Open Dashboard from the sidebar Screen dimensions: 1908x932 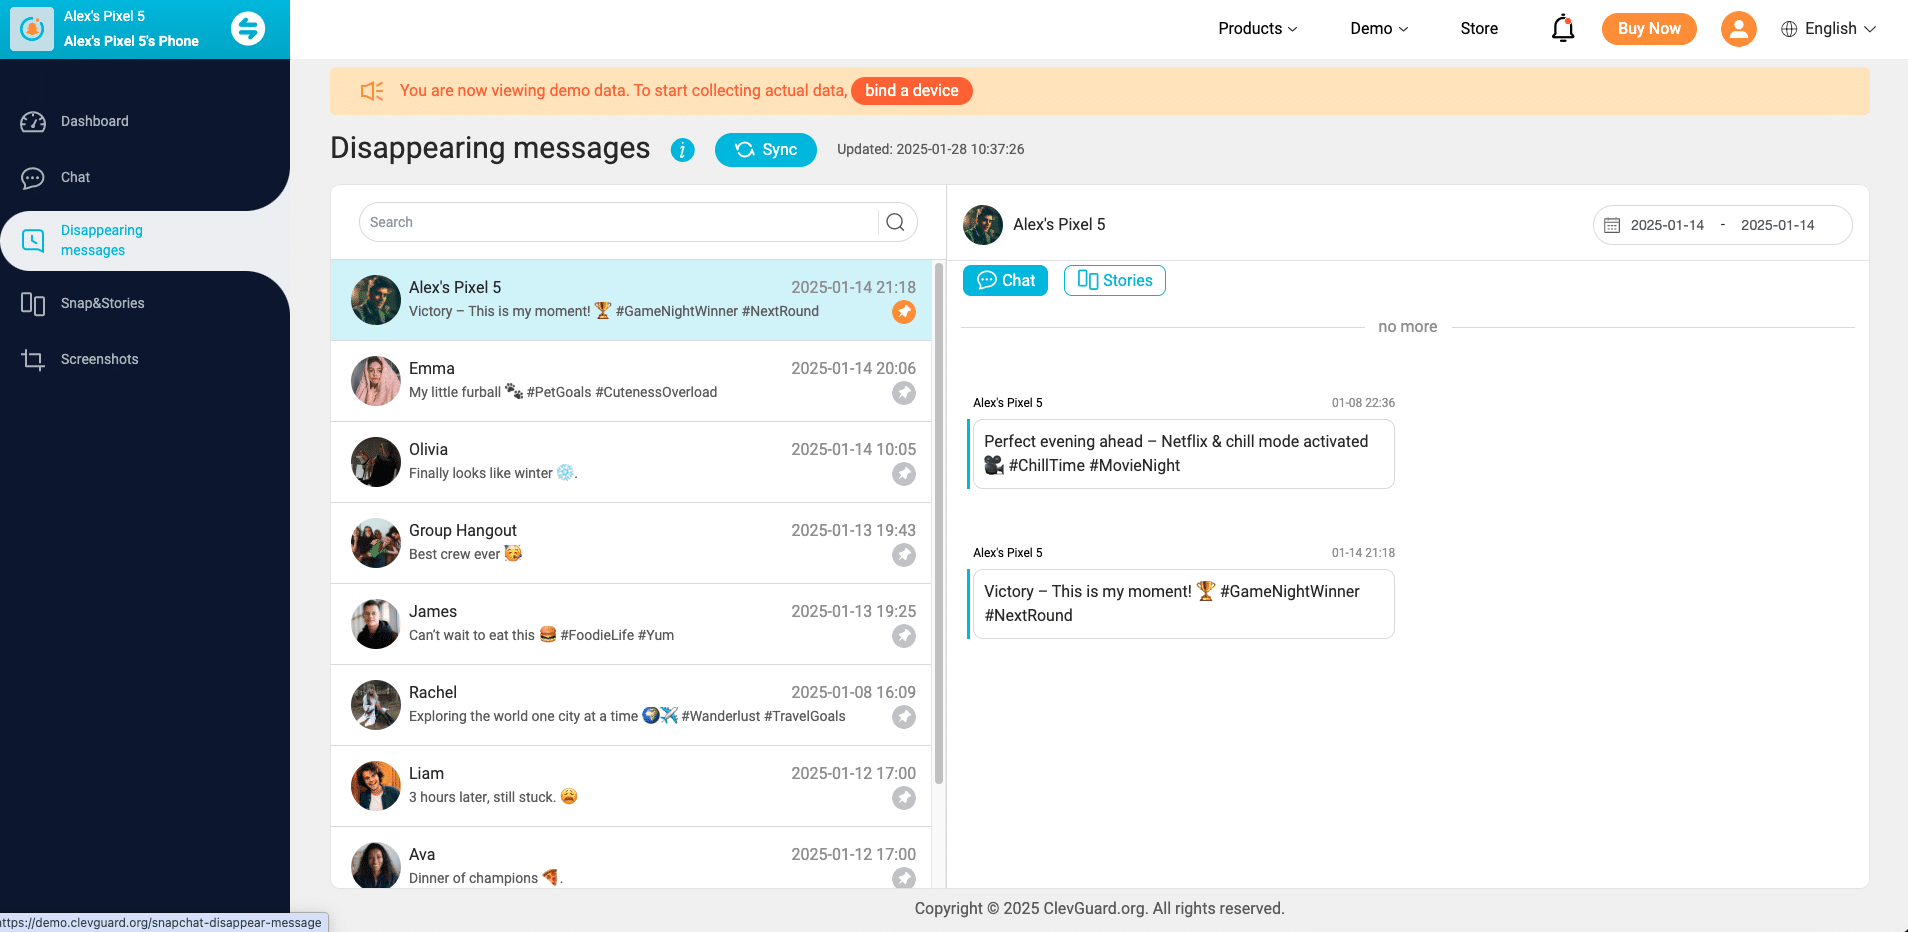(94, 121)
